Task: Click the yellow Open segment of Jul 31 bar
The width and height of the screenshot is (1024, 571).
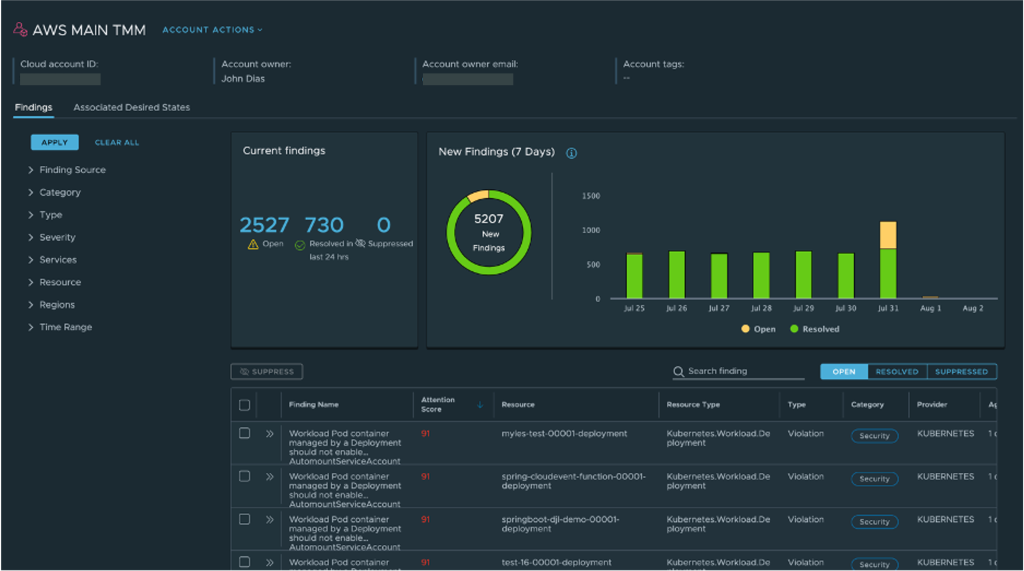Action: point(888,235)
